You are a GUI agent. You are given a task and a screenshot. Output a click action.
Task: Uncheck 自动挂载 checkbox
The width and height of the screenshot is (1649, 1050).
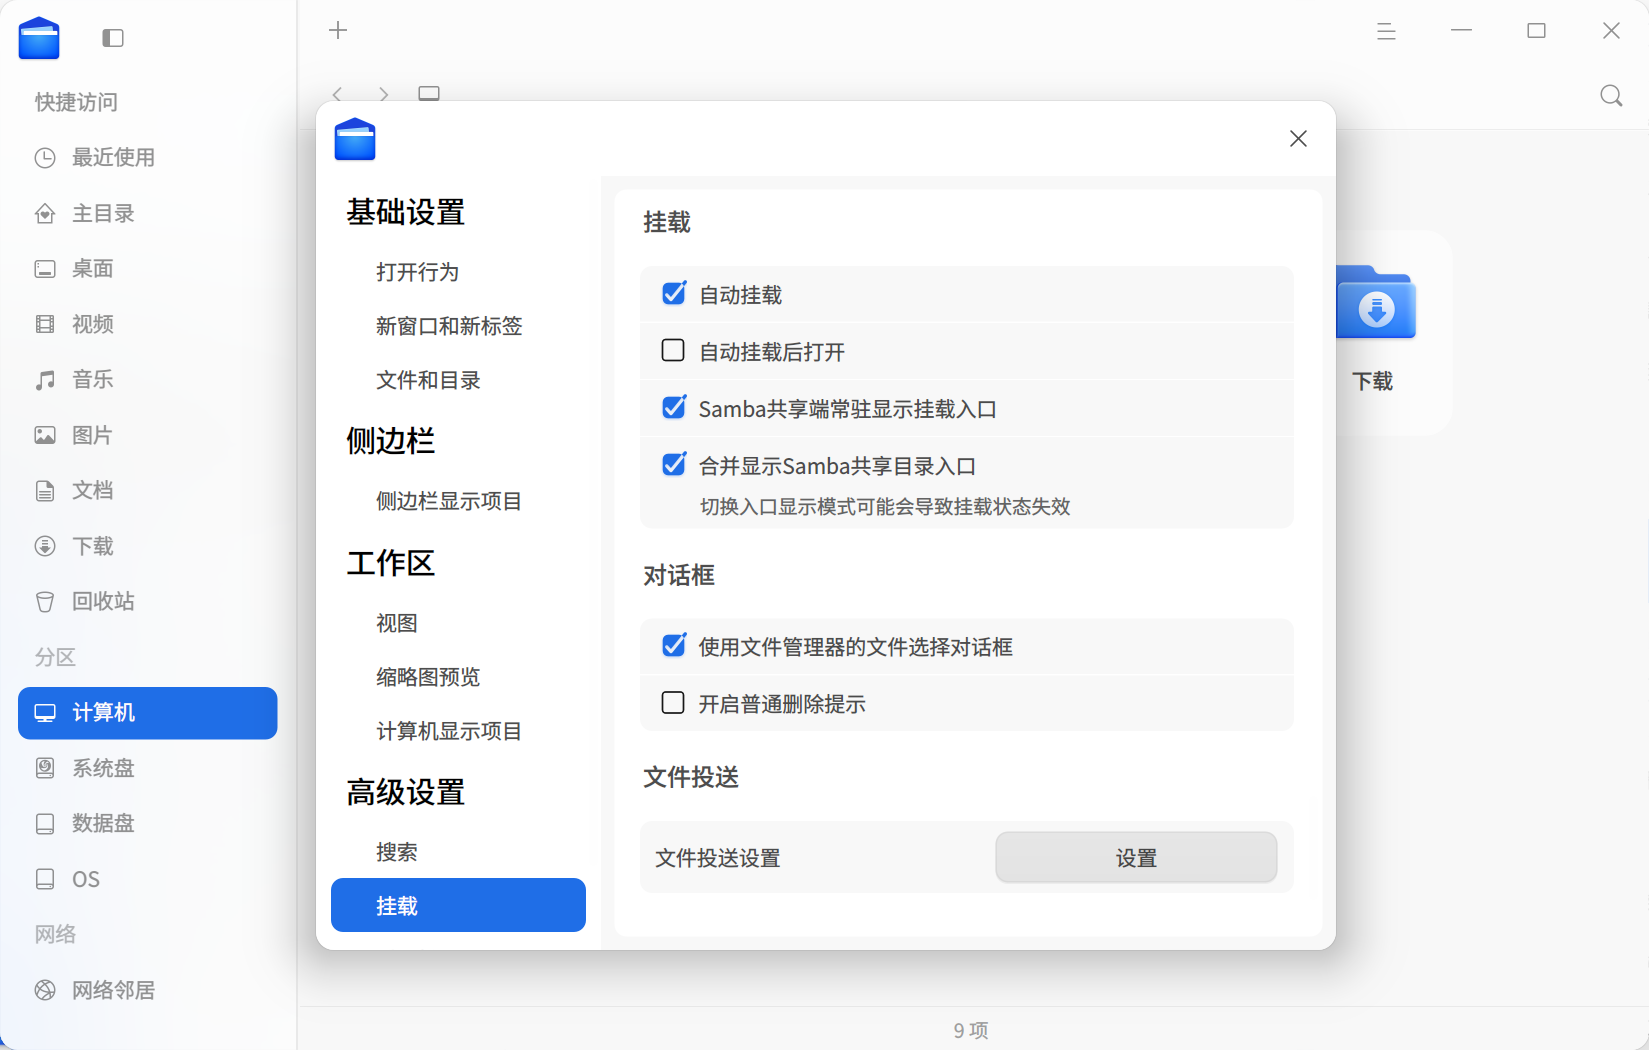674,293
